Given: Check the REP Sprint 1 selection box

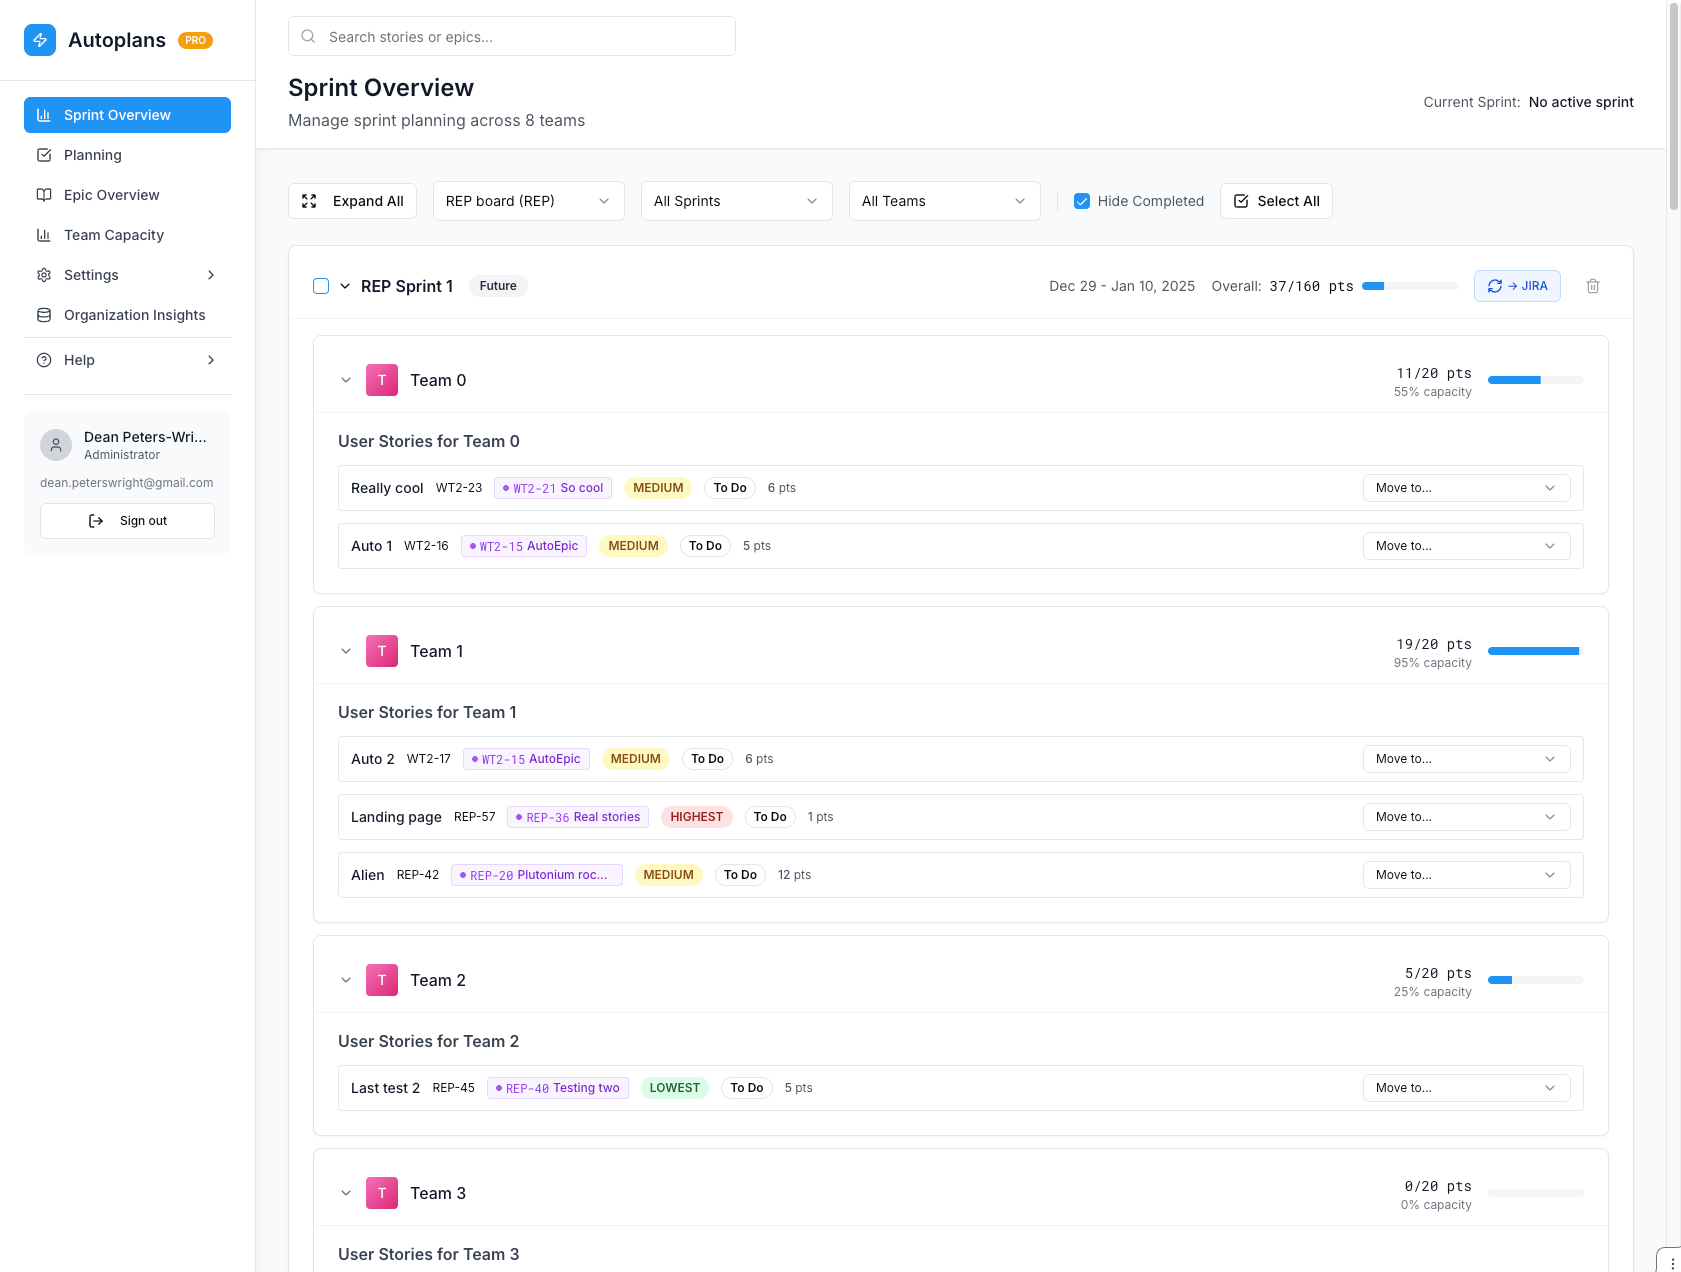Looking at the screenshot, I should click(320, 286).
